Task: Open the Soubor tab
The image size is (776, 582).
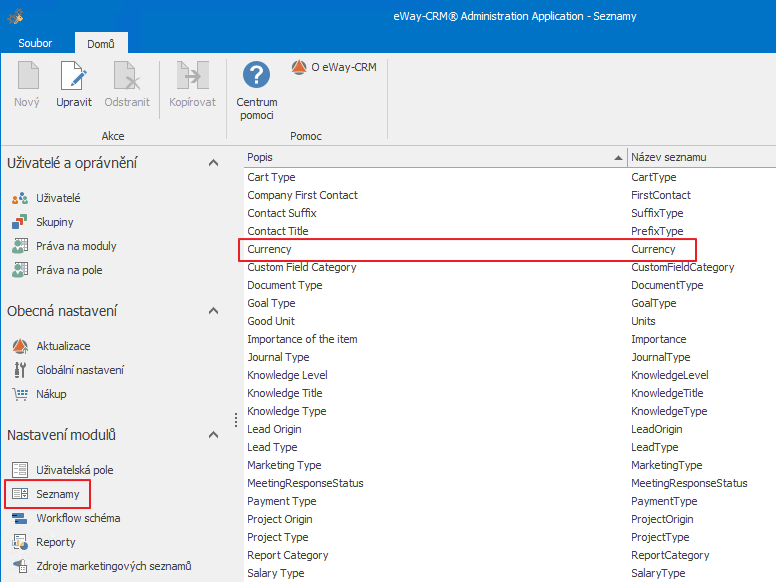Action: [x=35, y=43]
